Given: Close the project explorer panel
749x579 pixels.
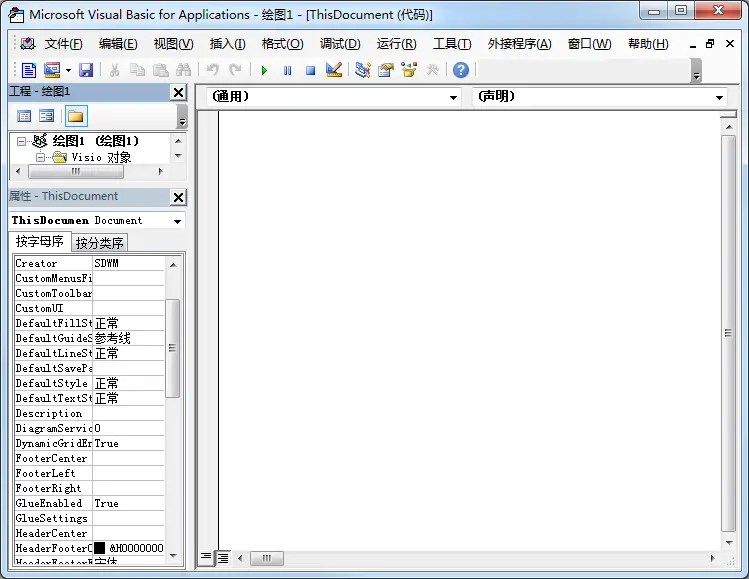Looking at the screenshot, I should pyautogui.click(x=179, y=92).
